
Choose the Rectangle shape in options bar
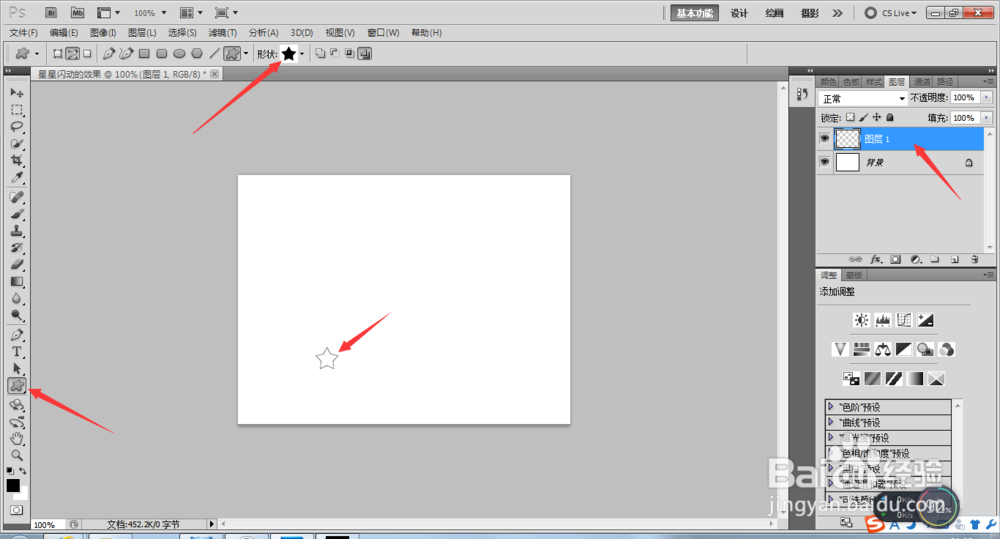(x=144, y=54)
